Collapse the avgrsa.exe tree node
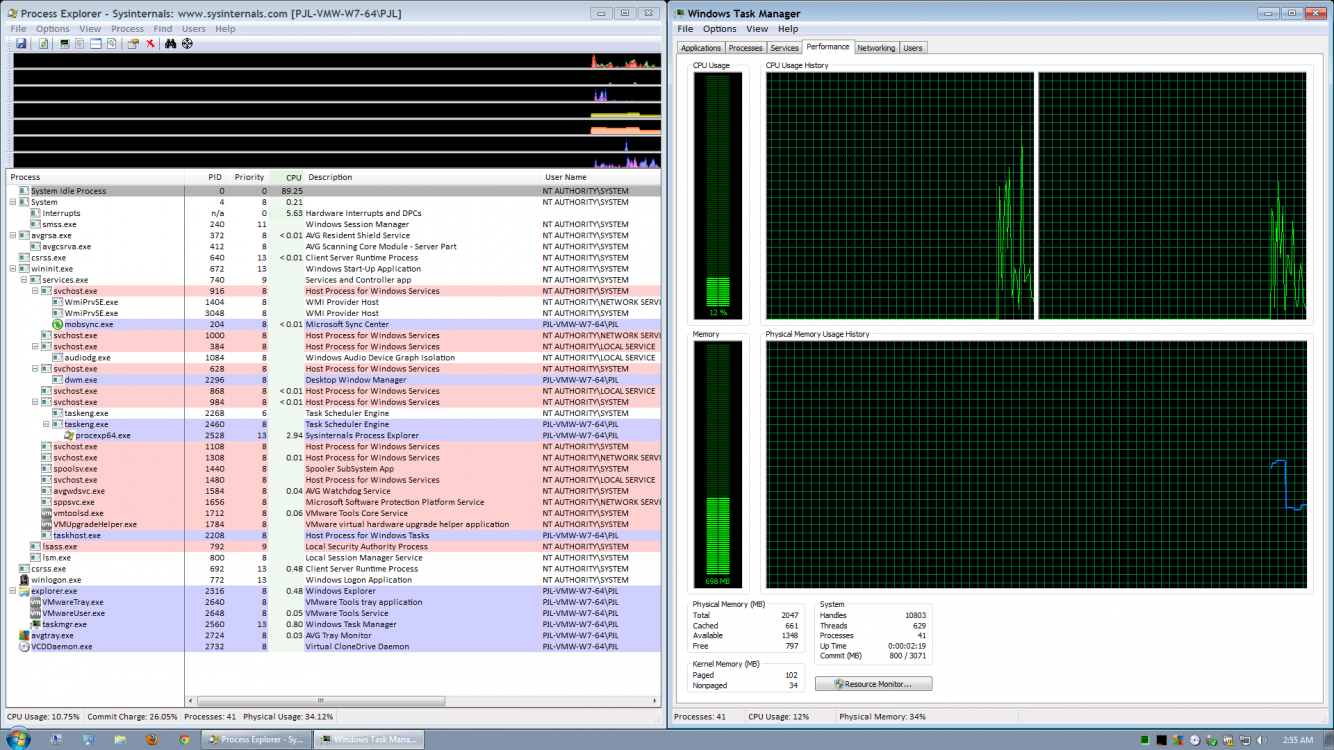The width and height of the screenshot is (1334, 750). tap(13, 235)
